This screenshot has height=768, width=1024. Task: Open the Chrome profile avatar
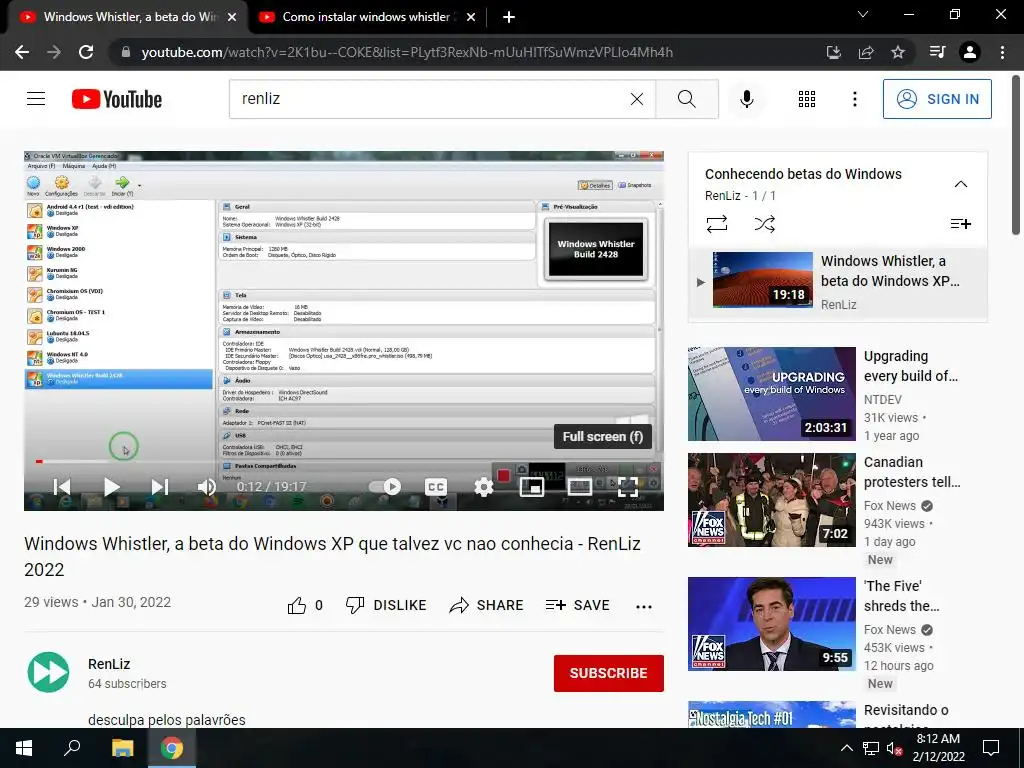[970, 52]
